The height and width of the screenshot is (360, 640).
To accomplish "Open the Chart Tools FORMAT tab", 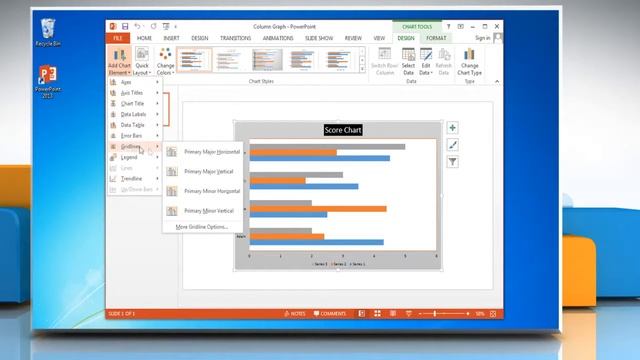I will pos(436,38).
